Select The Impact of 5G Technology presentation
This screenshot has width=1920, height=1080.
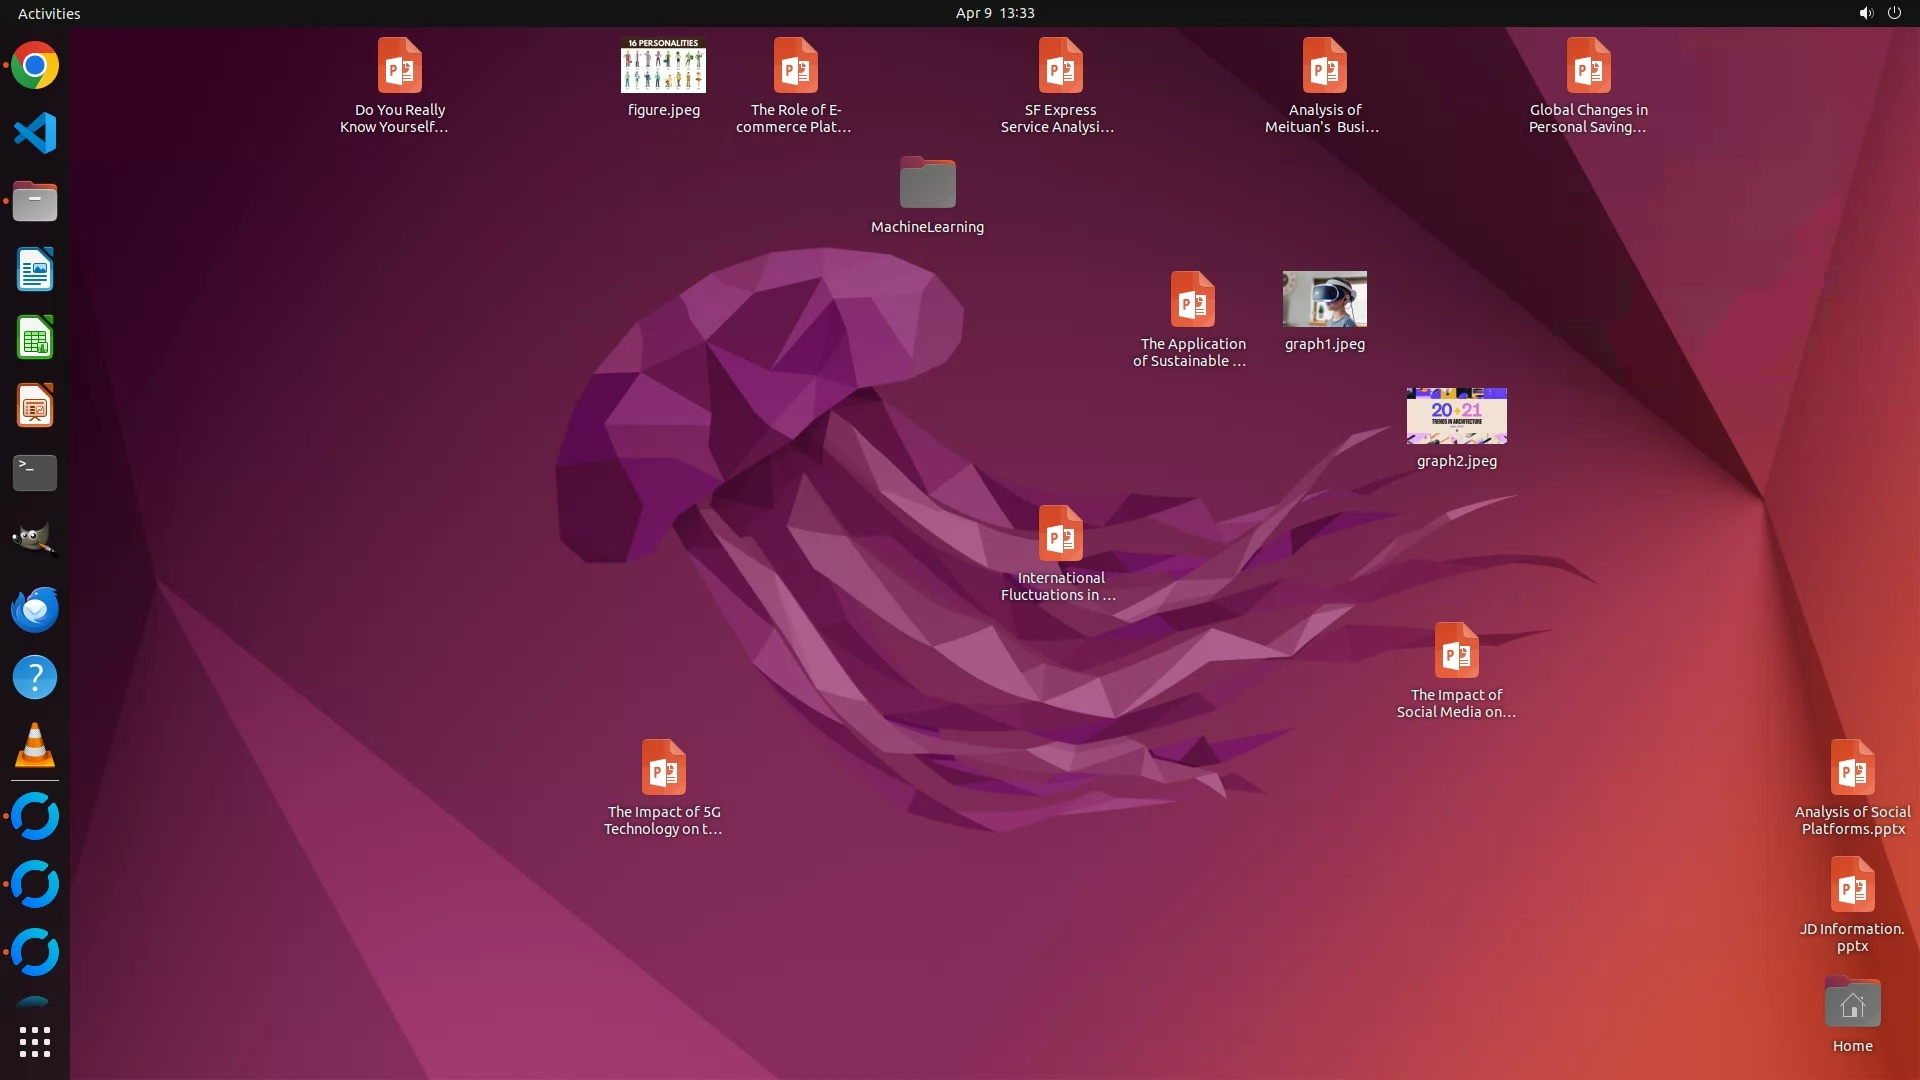click(x=663, y=768)
